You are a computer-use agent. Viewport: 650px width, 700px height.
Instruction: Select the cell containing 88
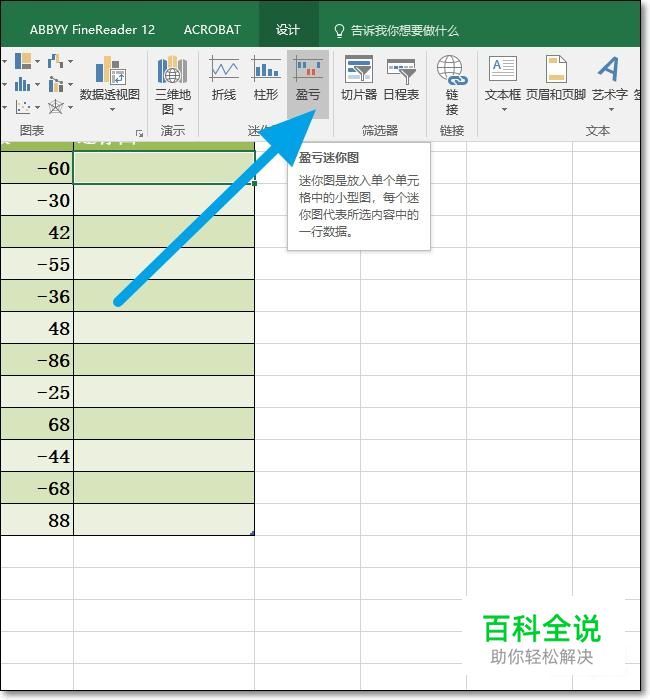pyautogui.click(x=37, y=520)
